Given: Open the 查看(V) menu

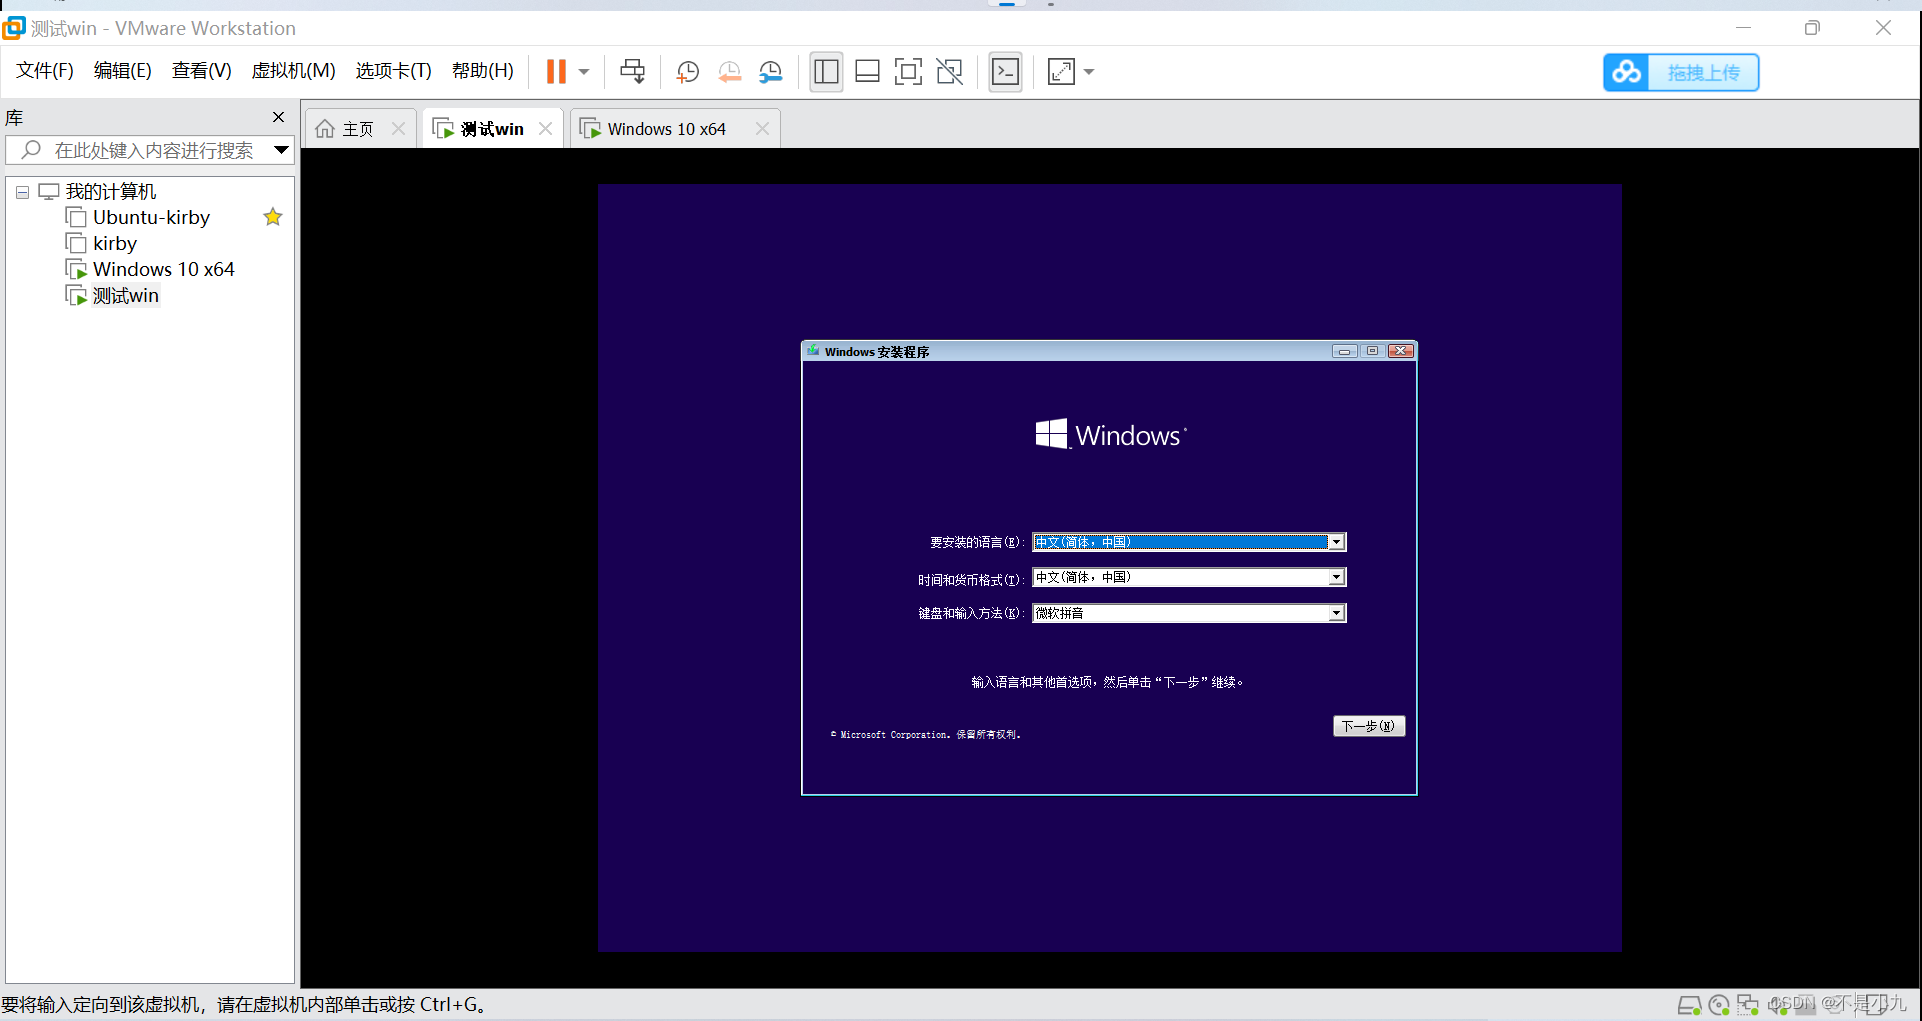Looking at the screenshot, I should (201, 71).
